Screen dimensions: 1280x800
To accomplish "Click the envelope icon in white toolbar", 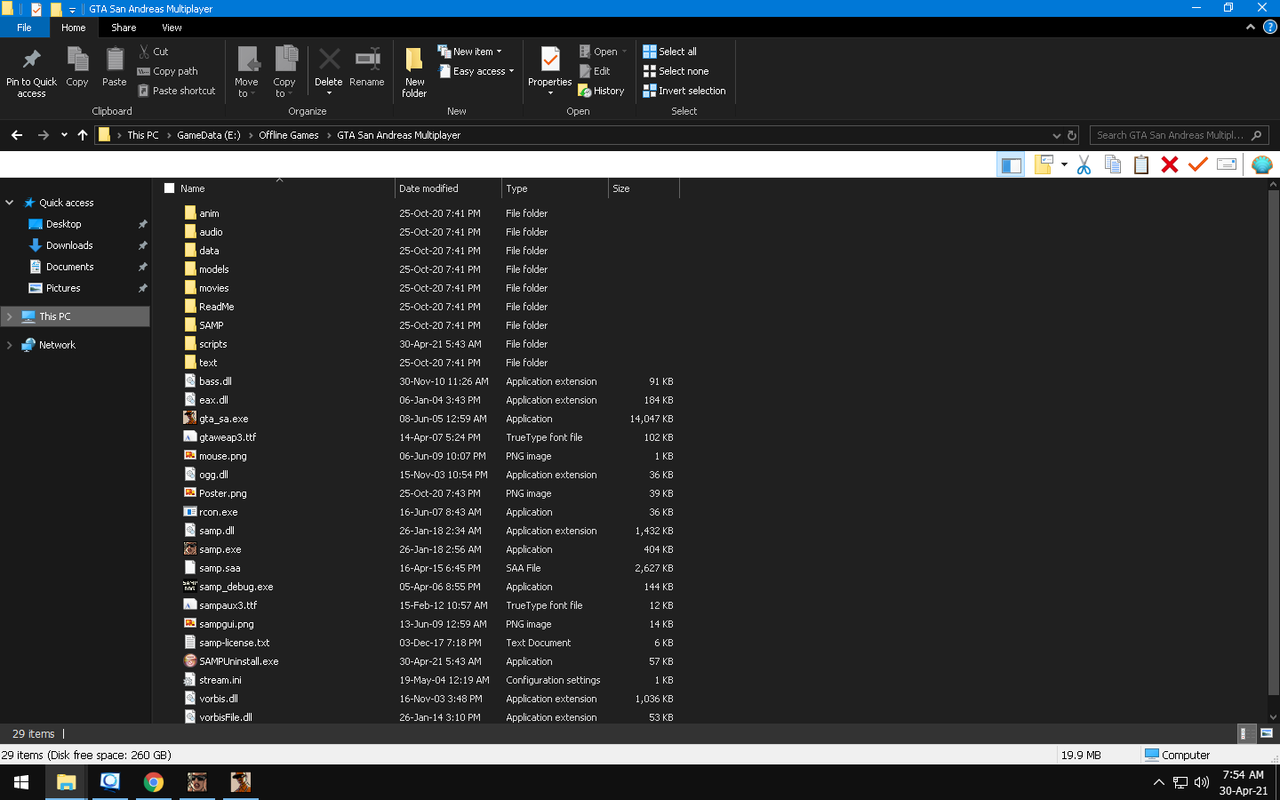I will pyautogui.click(x=1227, y=165).
